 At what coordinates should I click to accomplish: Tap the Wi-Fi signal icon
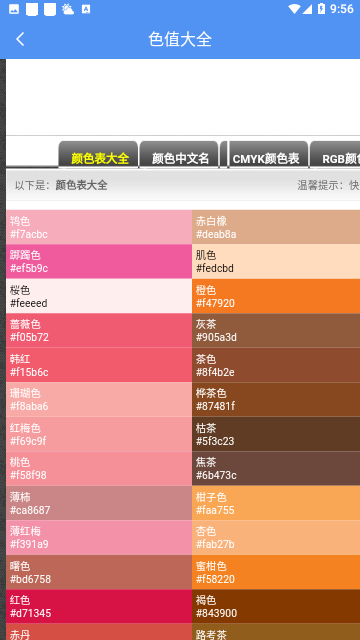point(293,9)
